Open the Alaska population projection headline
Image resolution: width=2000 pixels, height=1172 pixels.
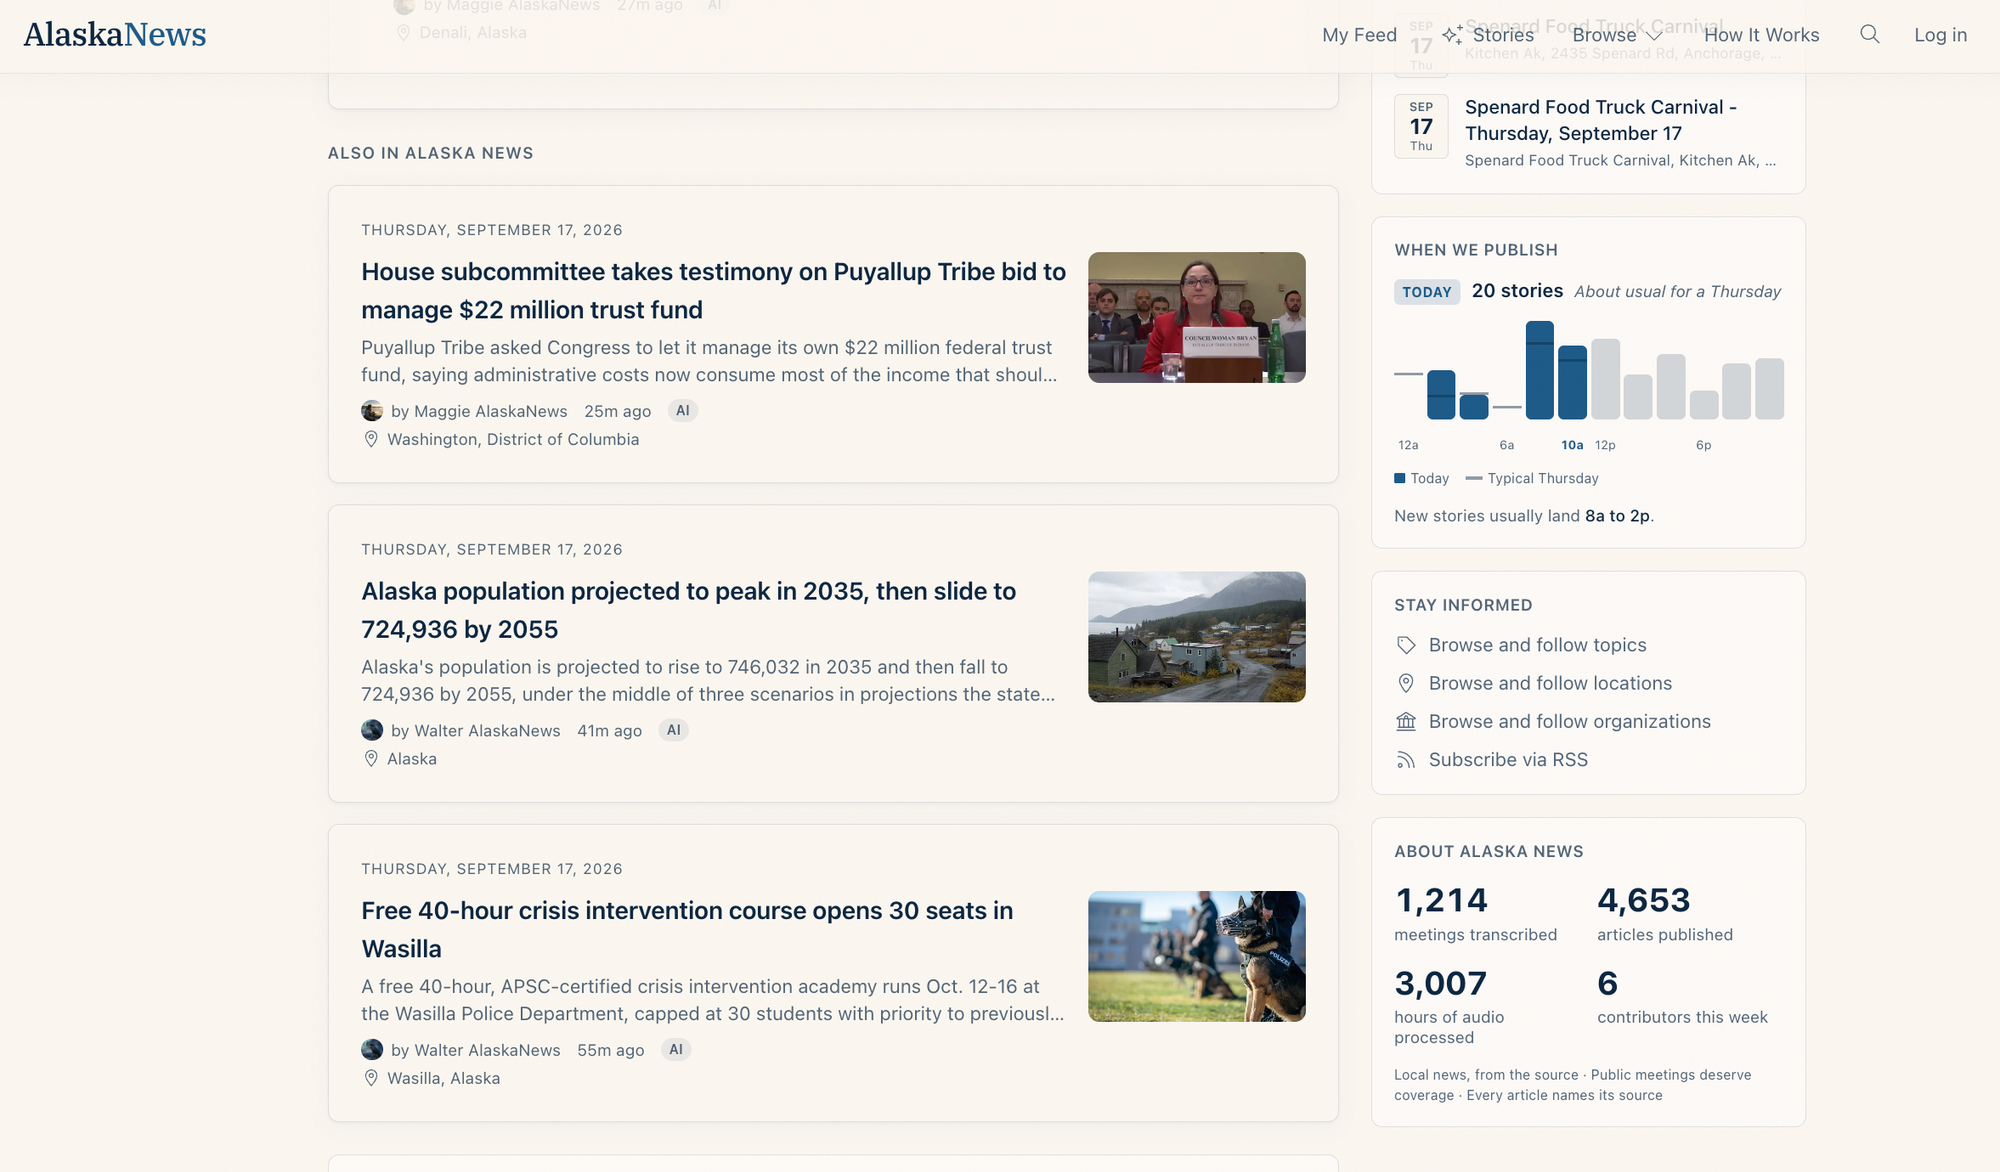point(688,610)
